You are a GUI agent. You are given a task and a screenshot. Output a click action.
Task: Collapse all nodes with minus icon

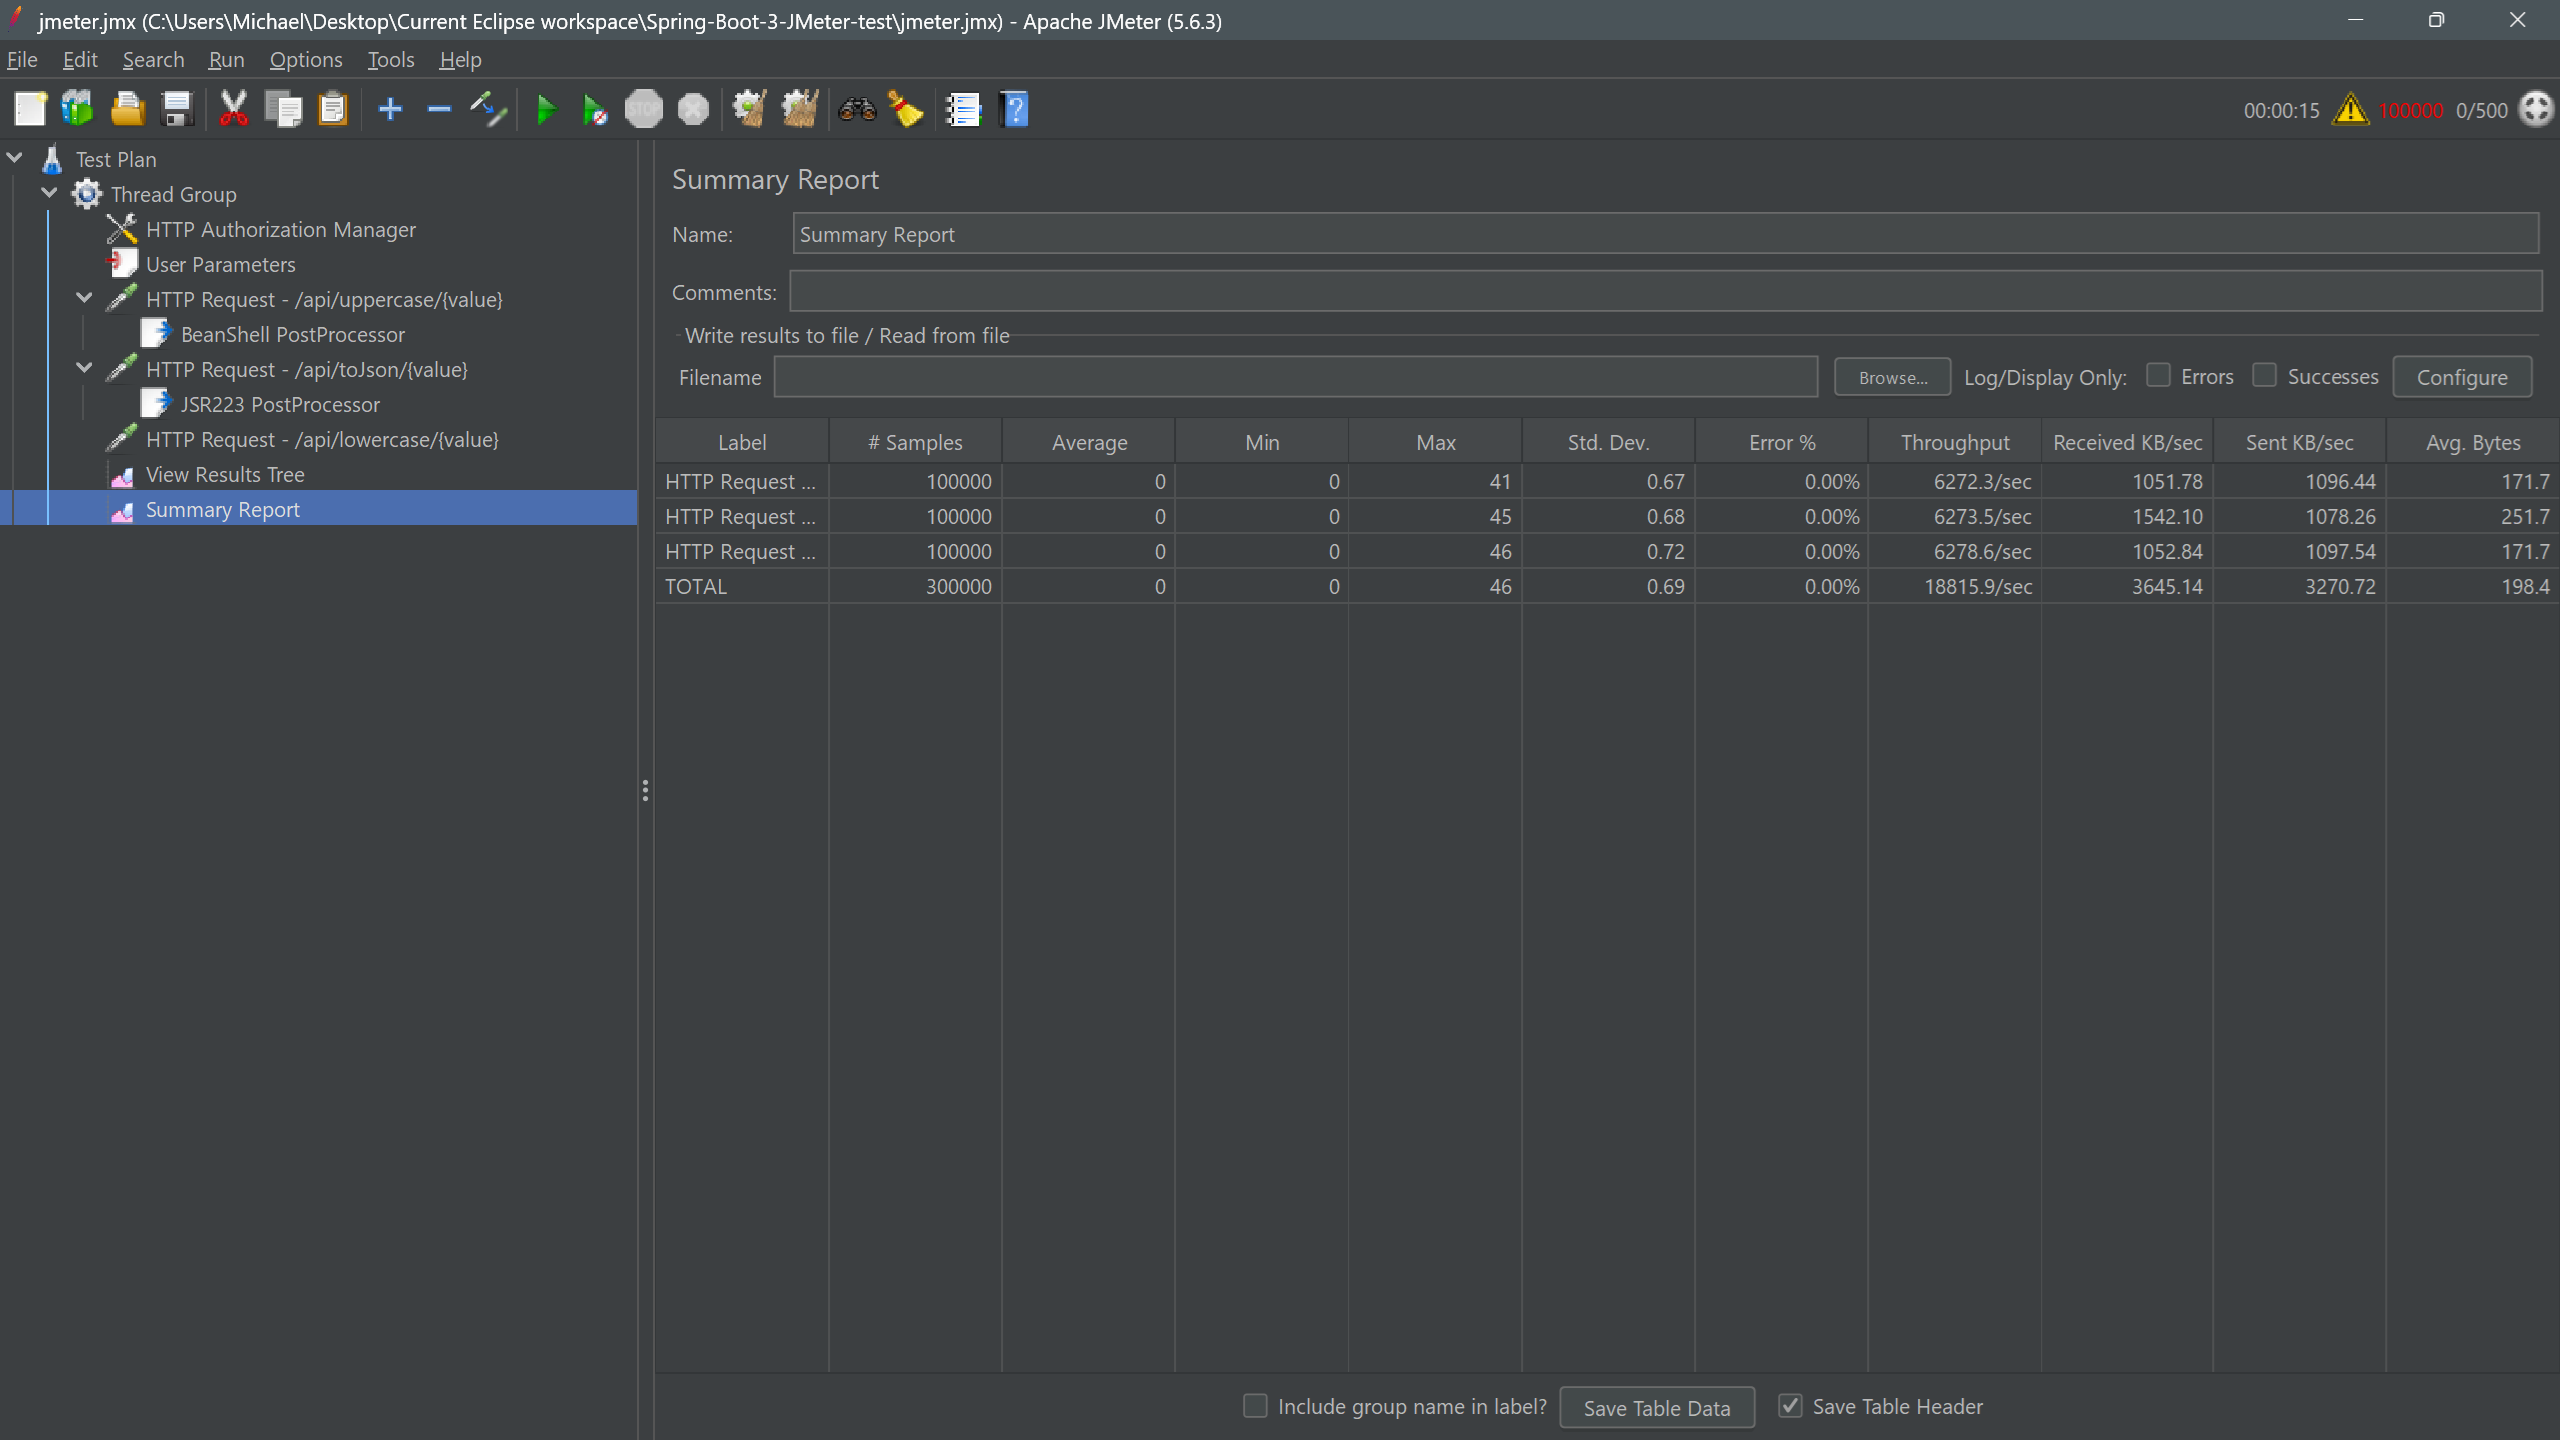pyautogui.click(x=439, y=109)
